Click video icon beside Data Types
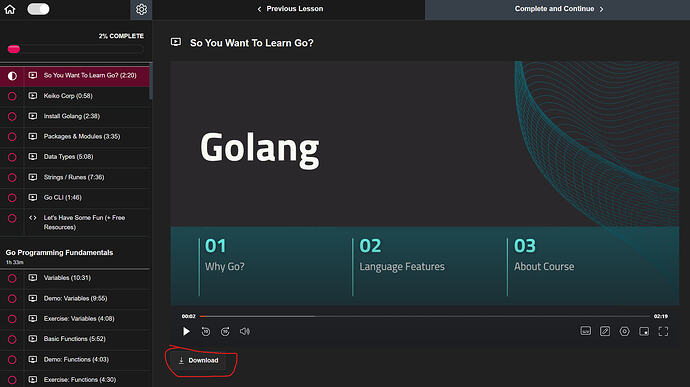The width and height of the screenshot is (690, 387). click(x=33, y=156)
